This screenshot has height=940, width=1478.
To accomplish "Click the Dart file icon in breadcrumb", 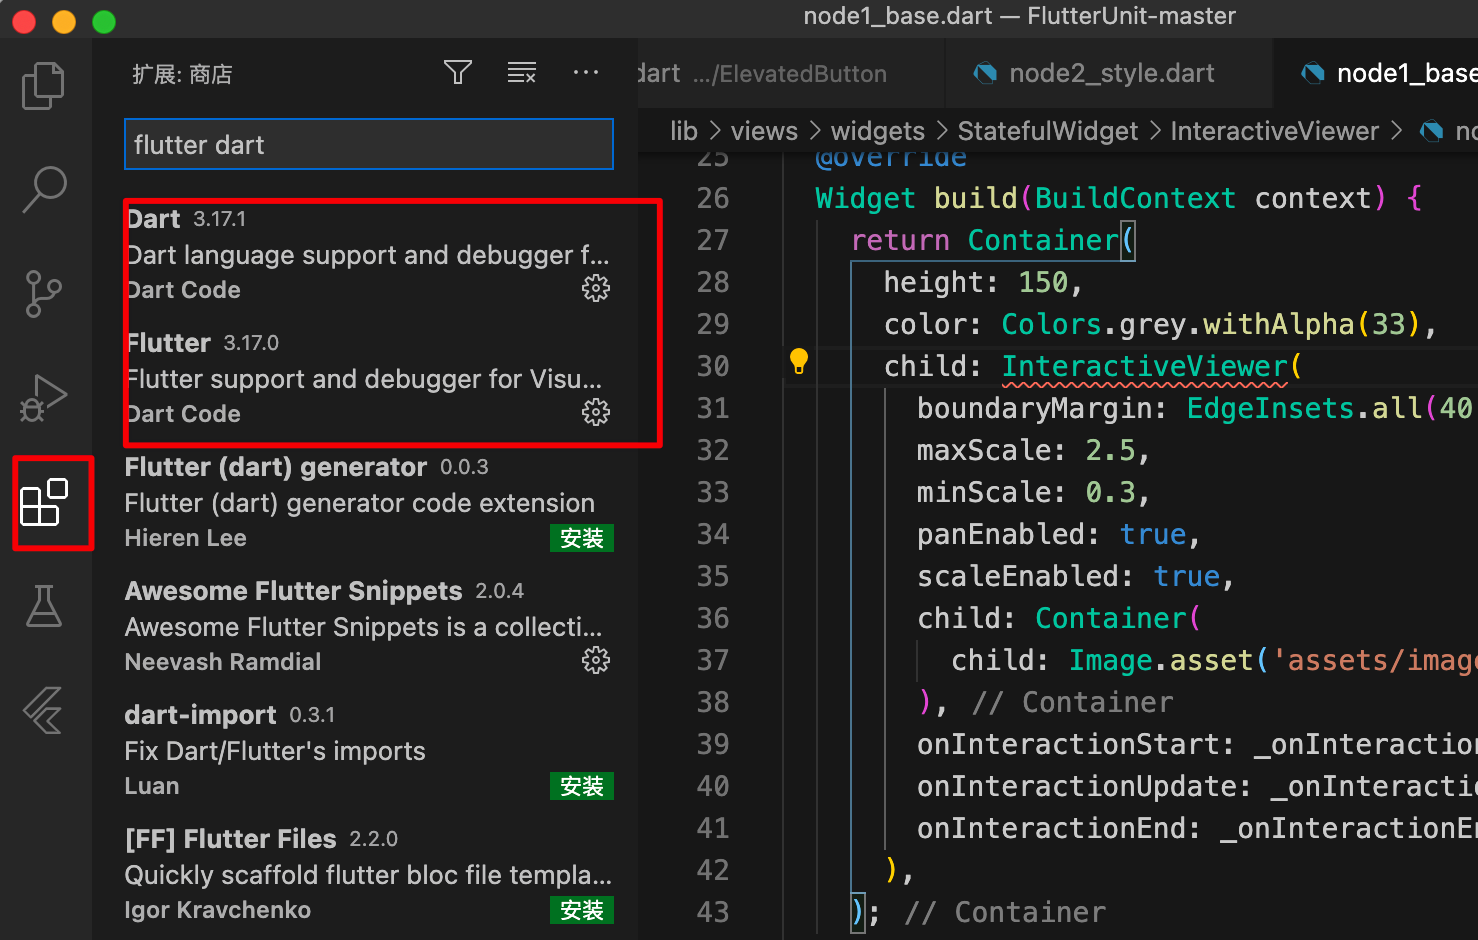I will point(1432,131).
